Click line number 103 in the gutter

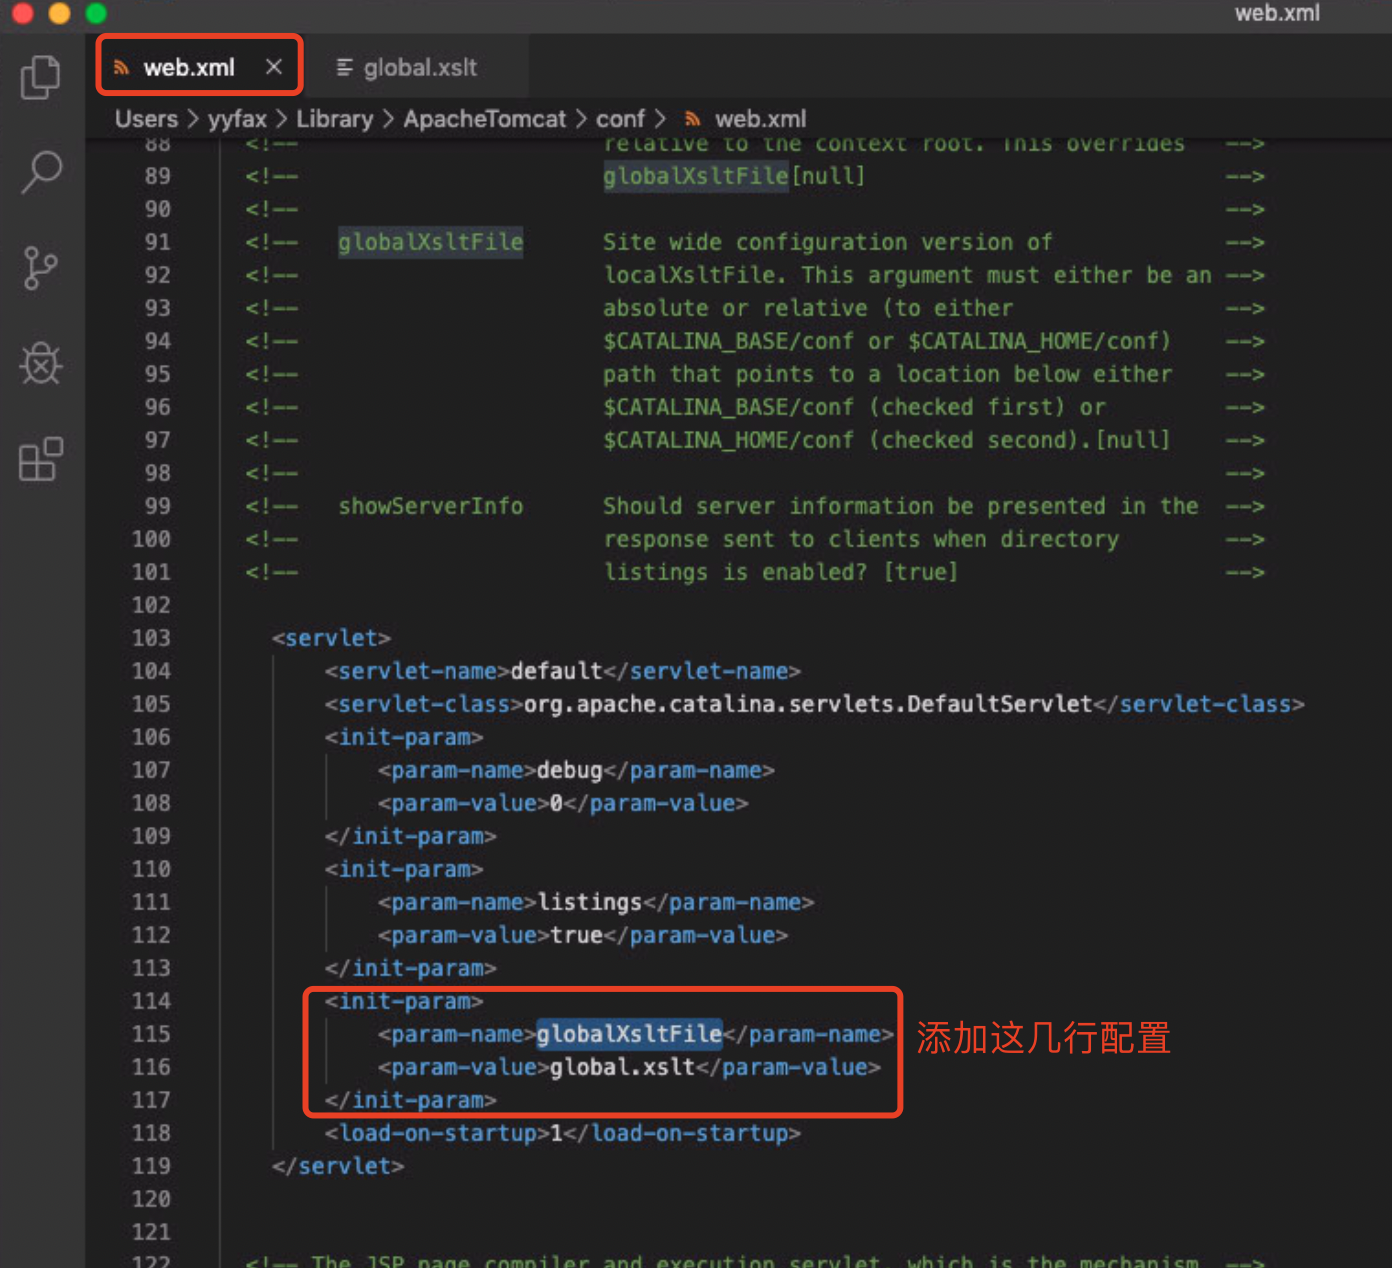click(x=151, y=638)
